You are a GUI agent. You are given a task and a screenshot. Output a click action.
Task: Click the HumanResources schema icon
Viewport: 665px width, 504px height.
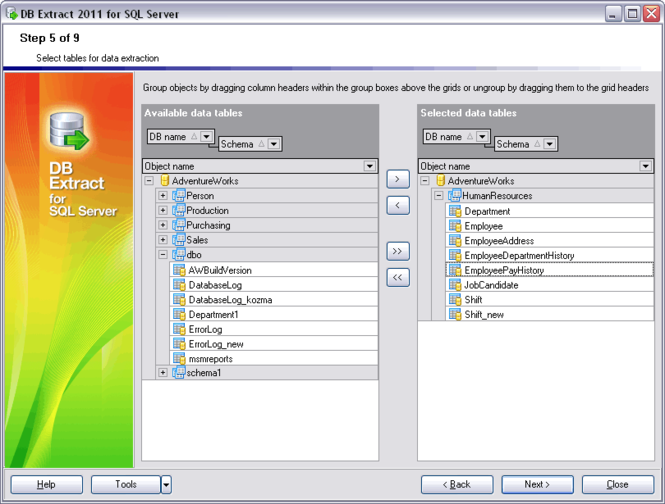454,196
